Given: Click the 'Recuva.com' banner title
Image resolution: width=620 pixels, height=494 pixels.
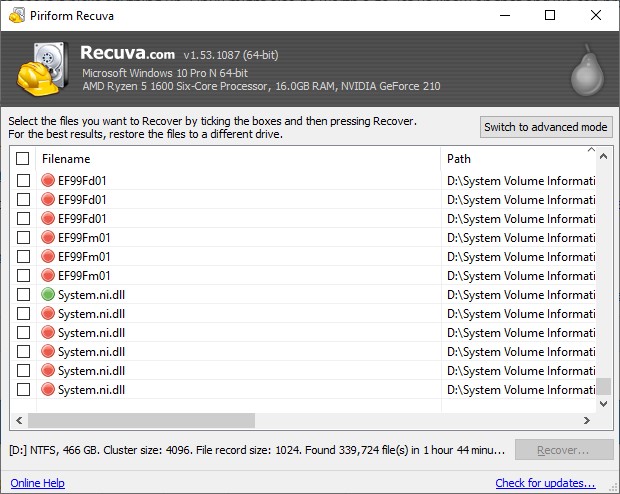Looking at the screenshot, I should (x=127, y=53).
